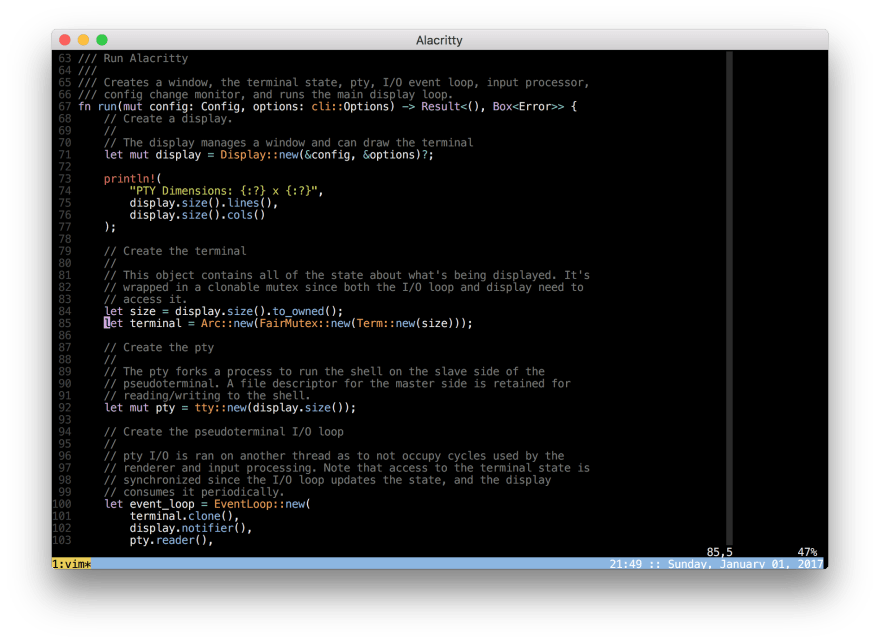Screen dimensions: 880x643
Task: Click the 47% scroll percentage indicator
Action: (x=806, y=551)
